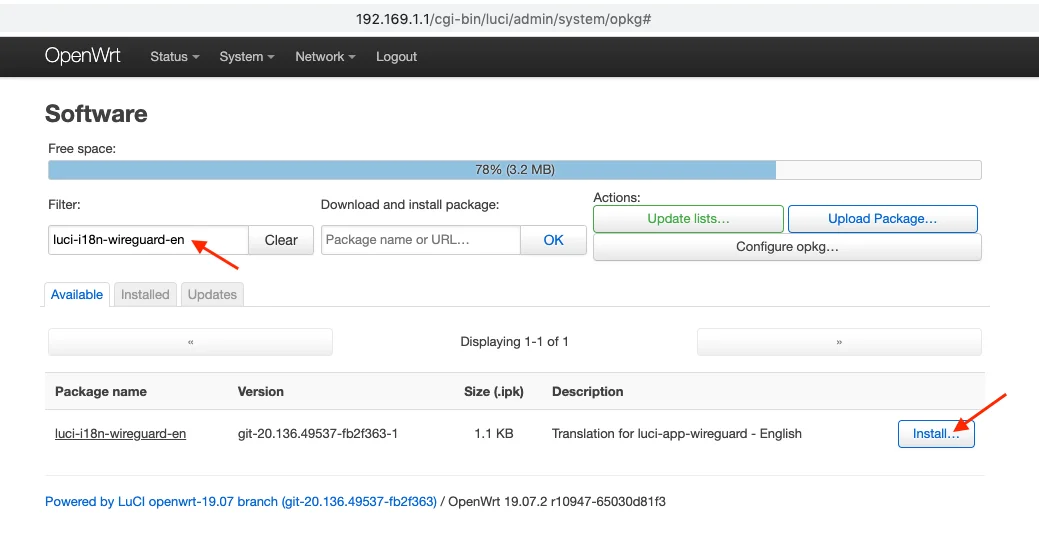1039x543 pixels.
Task: Click the luci-i18n-wireguard-en package name
Action: click(120, 434)
